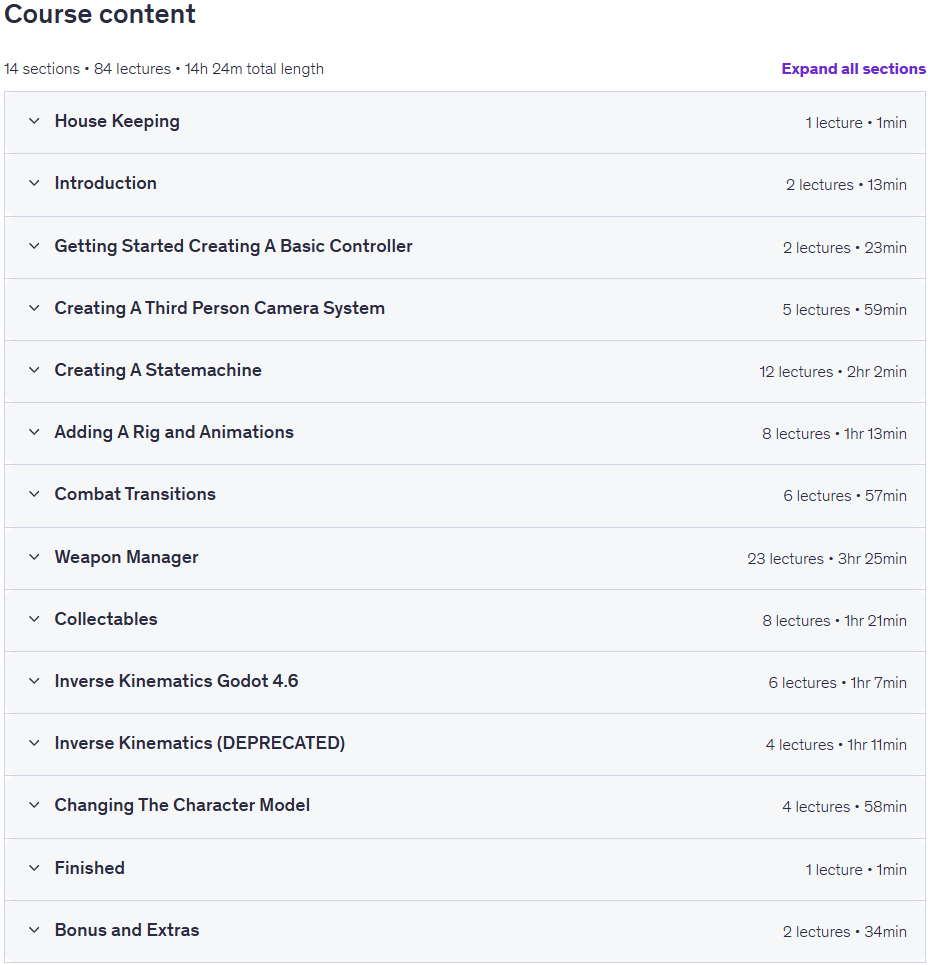The image size is (928, 965).
Task: Click the Course content heading
Action: point(100,14)
